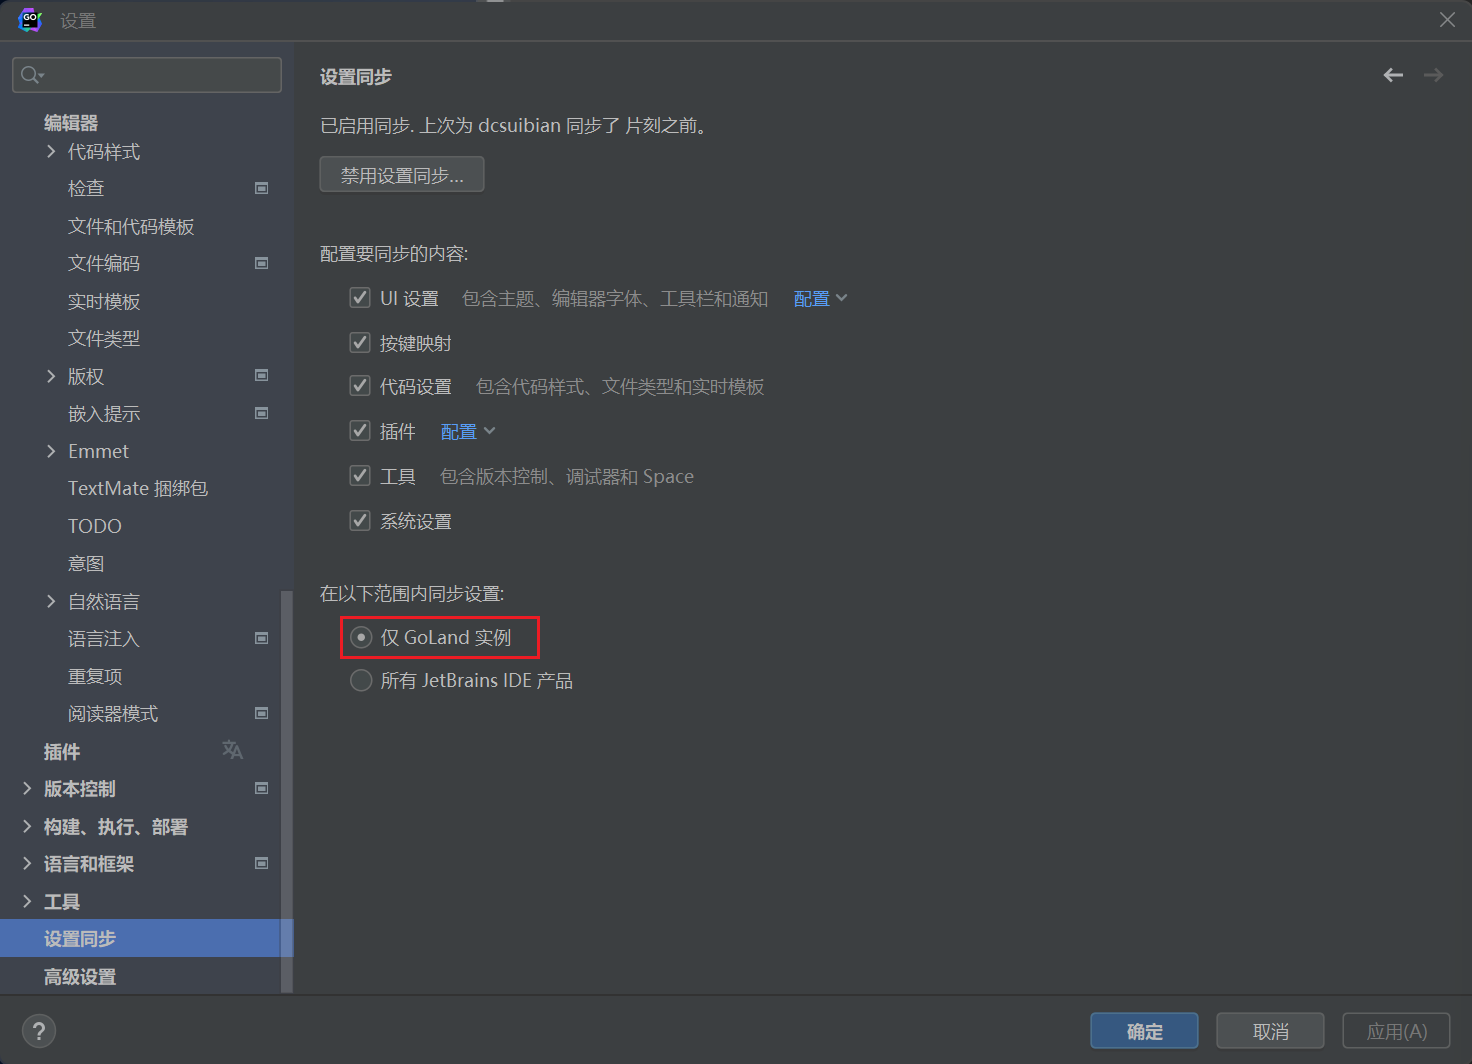This screenshot has height=1064, width=1472.
Task: Select 所有 JetBrains IDE 产品 radio button
Action: 361,680
